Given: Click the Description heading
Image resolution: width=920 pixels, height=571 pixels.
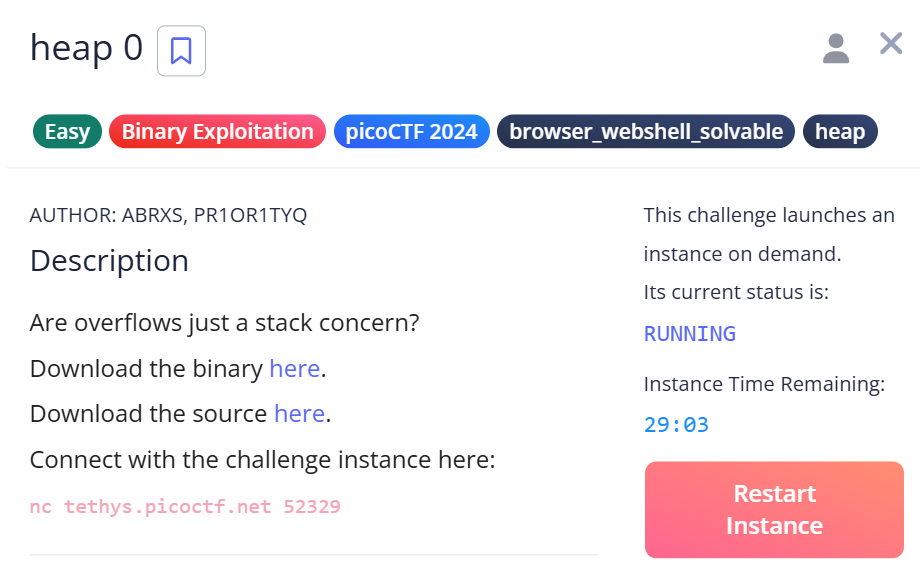Looking at the screenshot, I should [109, 261].
